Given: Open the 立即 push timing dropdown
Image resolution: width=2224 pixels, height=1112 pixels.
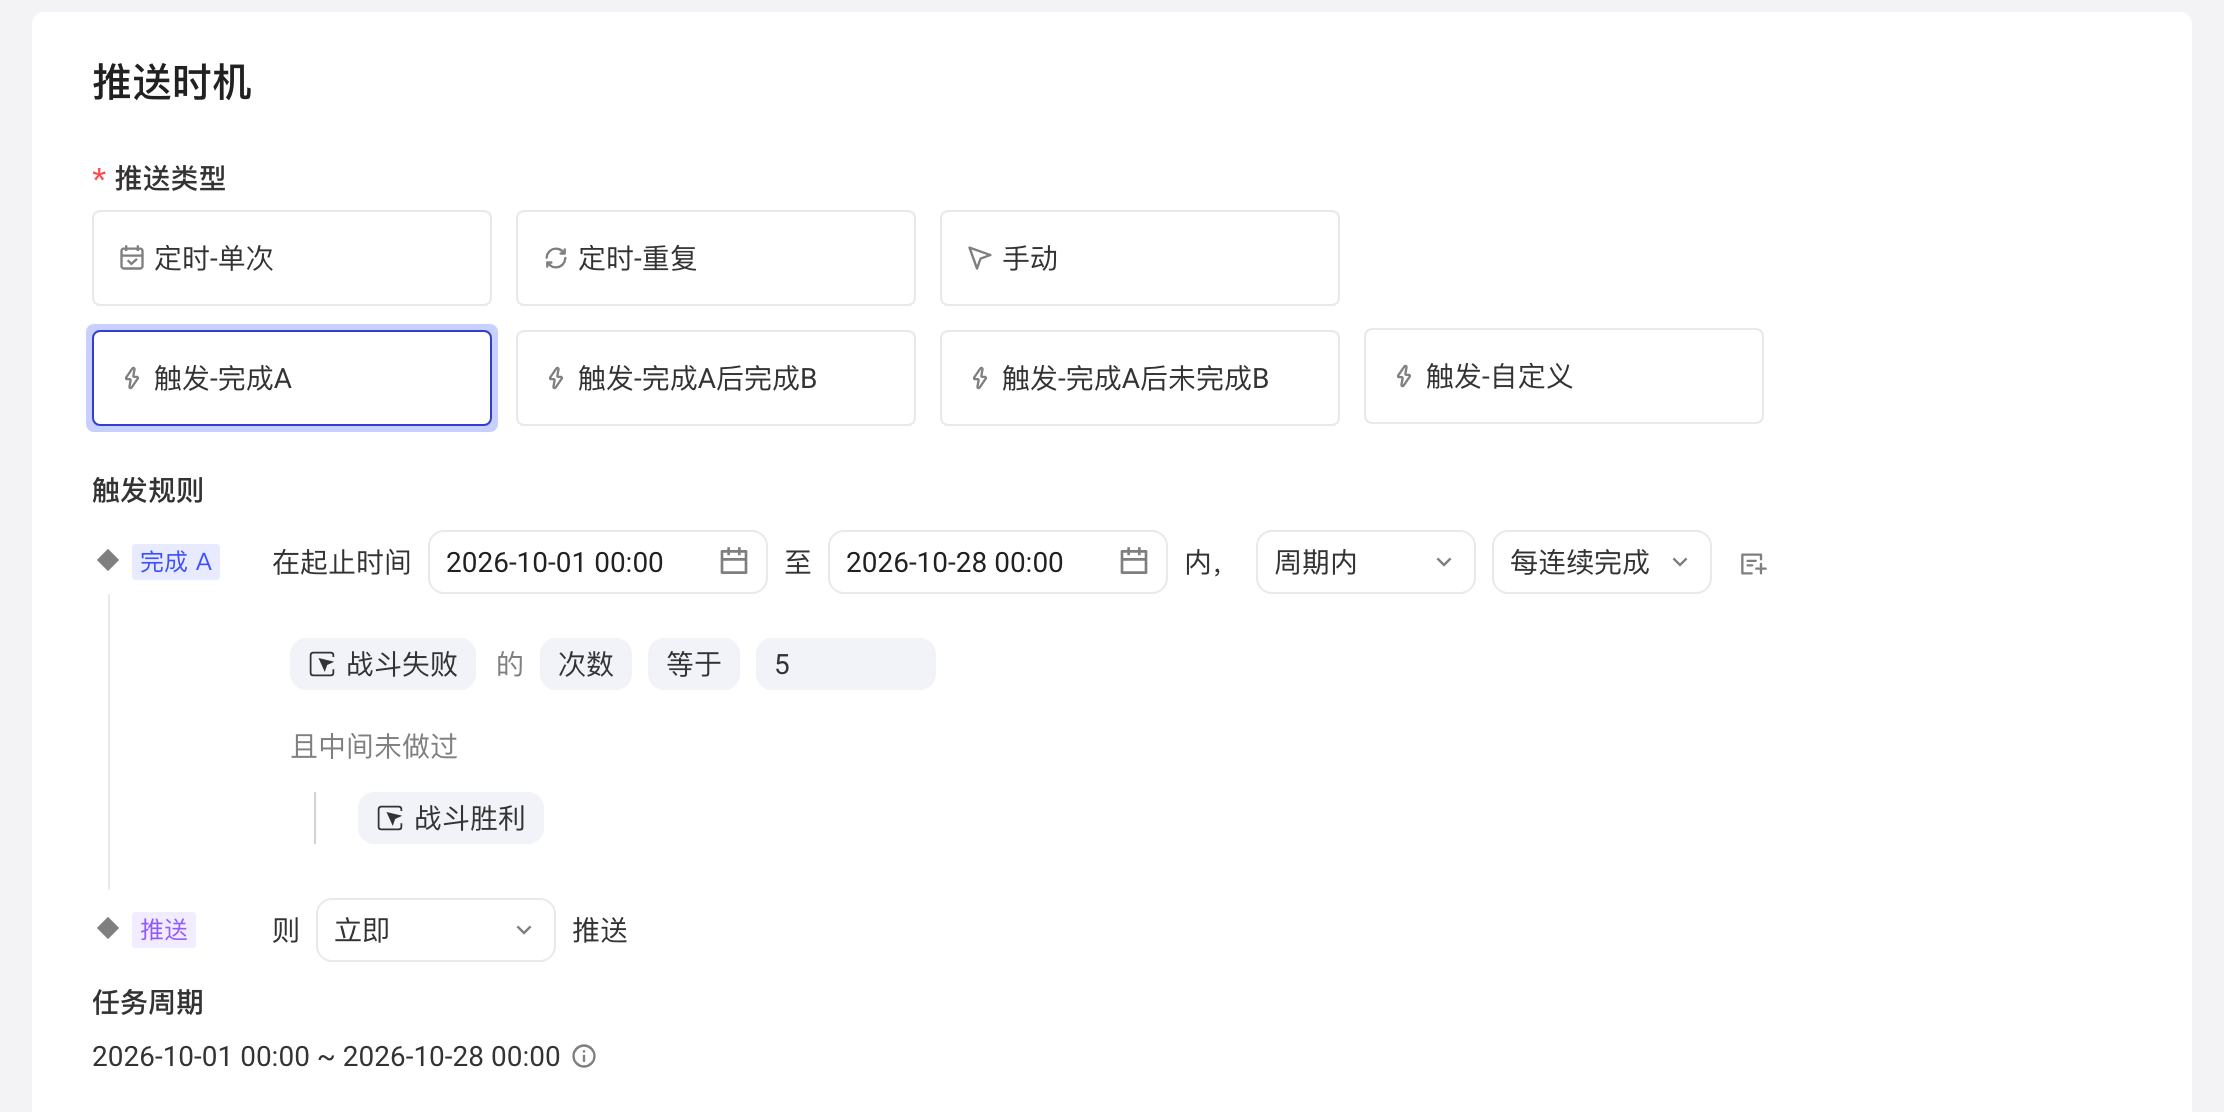Looking at the screenshot, I should click(436, 930).
